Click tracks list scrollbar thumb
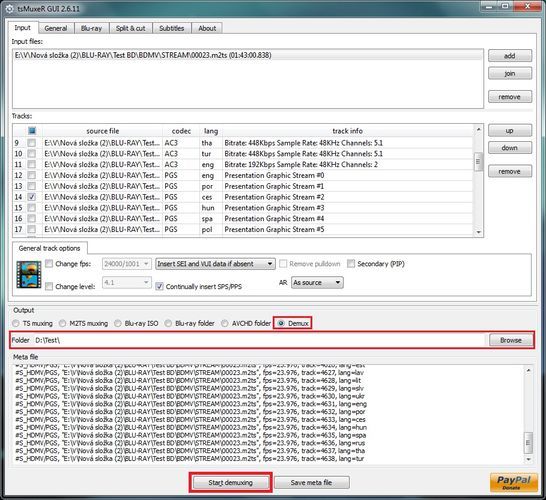 [478, 162]
